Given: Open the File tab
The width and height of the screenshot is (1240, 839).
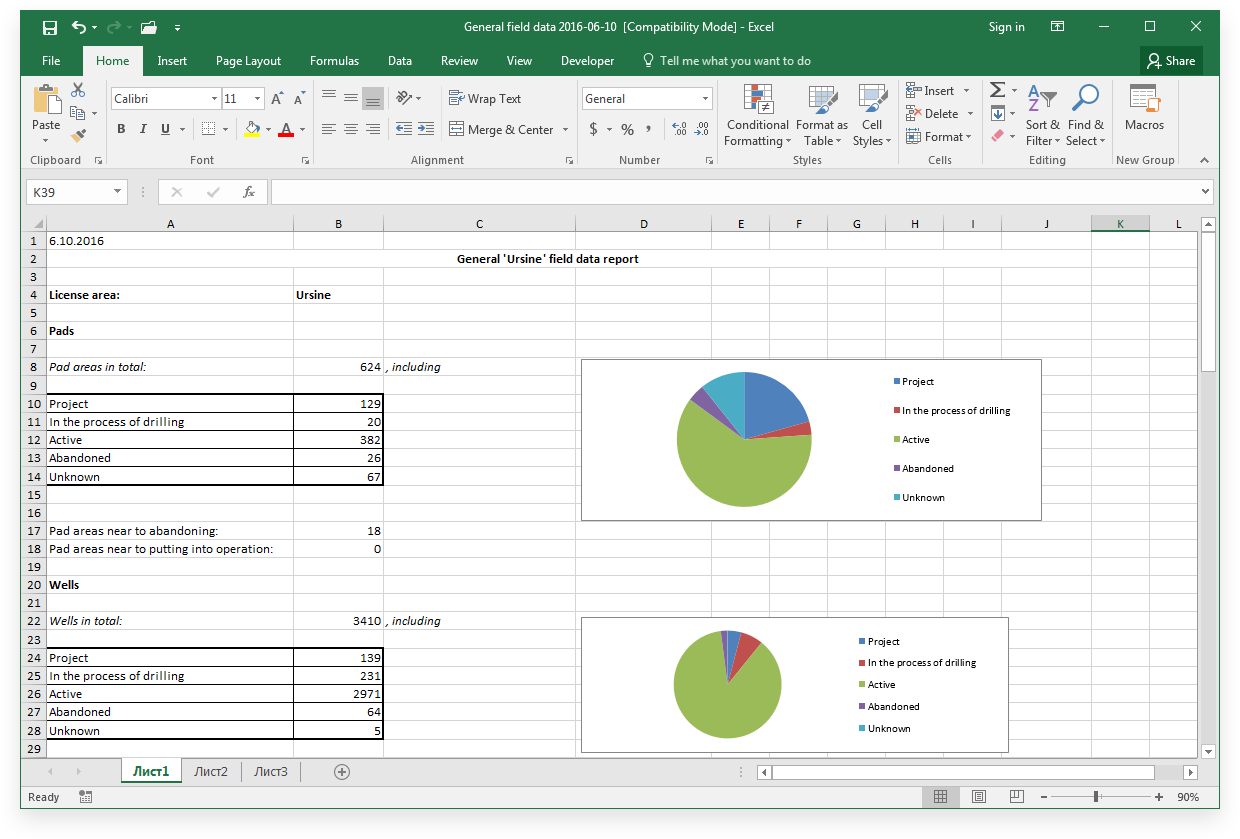Looking at the screenshot, I should [51, 61].
